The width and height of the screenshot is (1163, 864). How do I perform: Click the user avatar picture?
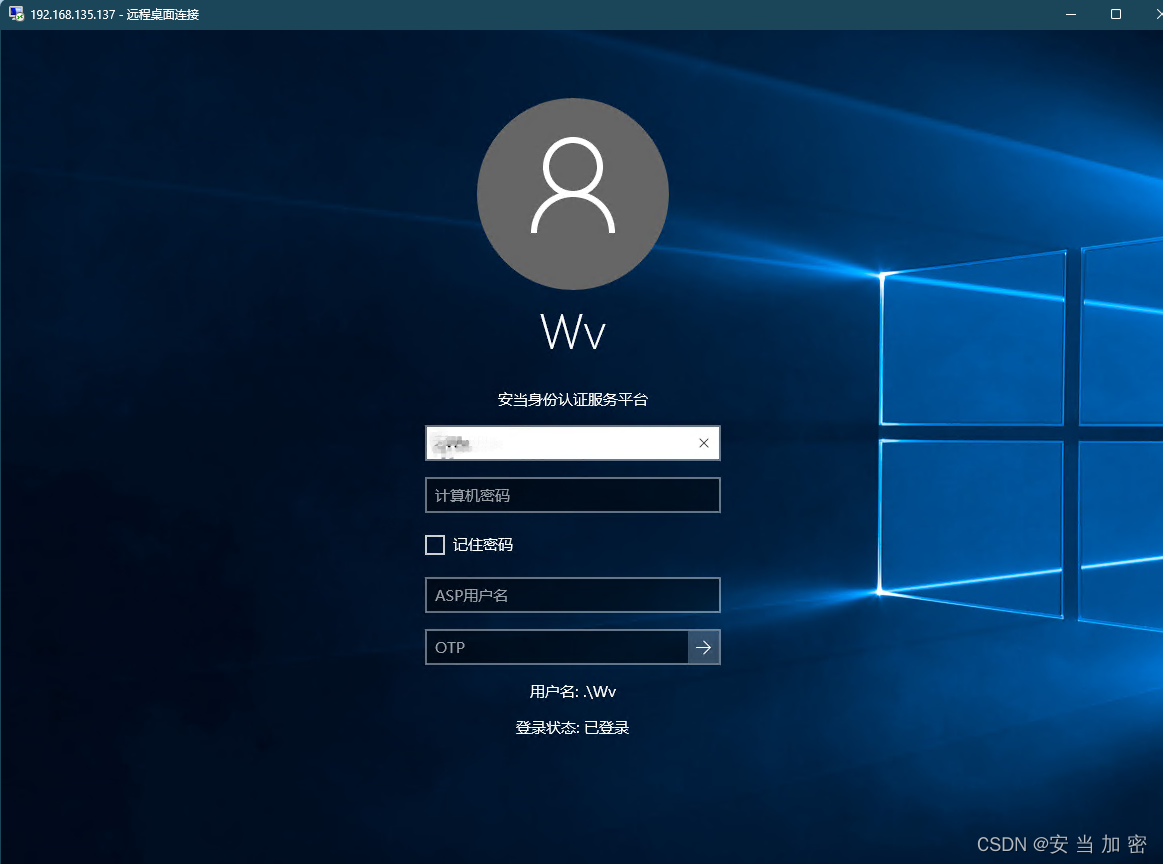click(x=573, y=194)
